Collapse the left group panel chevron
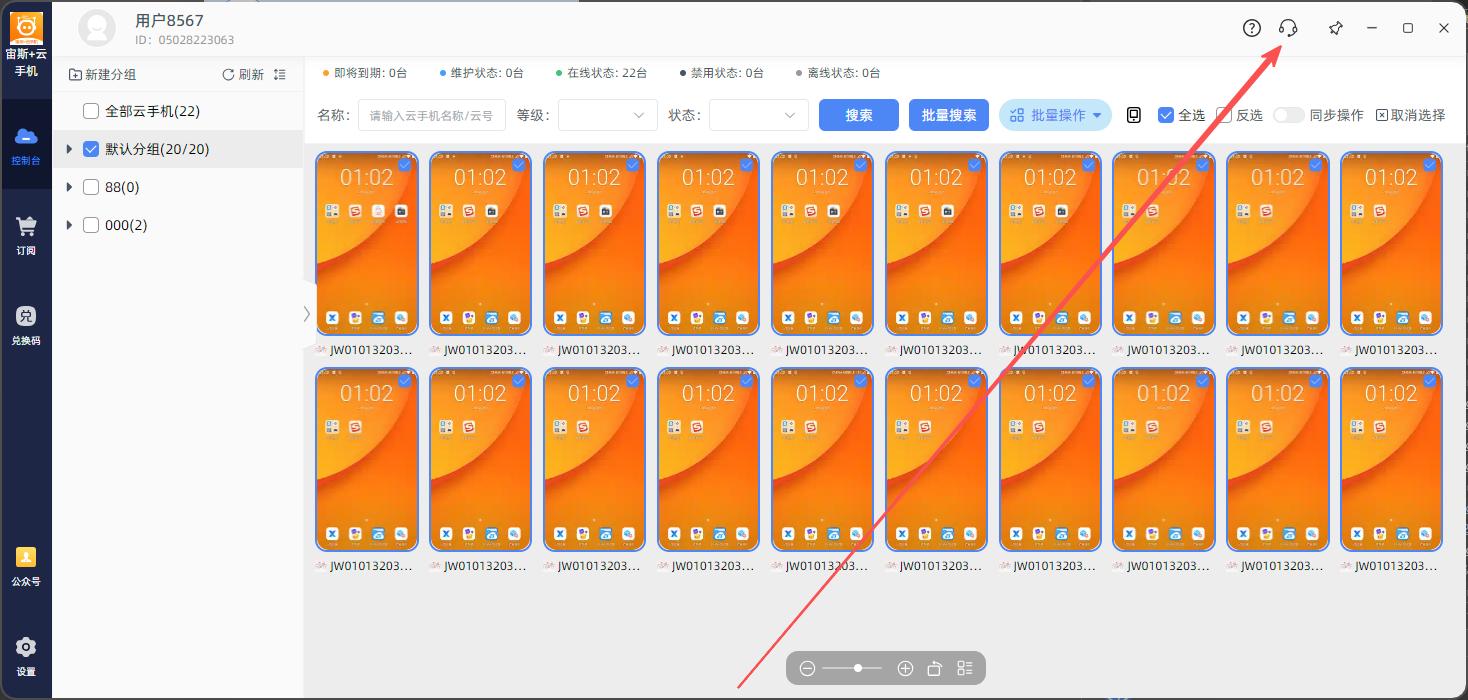Image resolution: width=1468 pixels, height=700 pixels. pyautogui.click(x=307, y=314)
